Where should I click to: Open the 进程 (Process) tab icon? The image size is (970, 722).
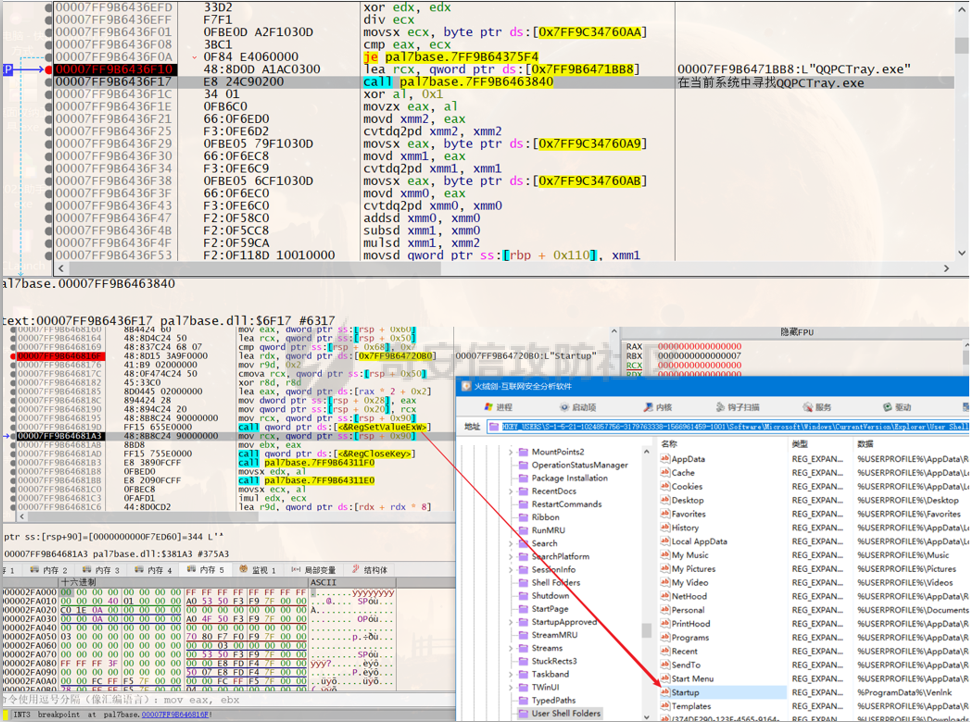click(489, 407)
